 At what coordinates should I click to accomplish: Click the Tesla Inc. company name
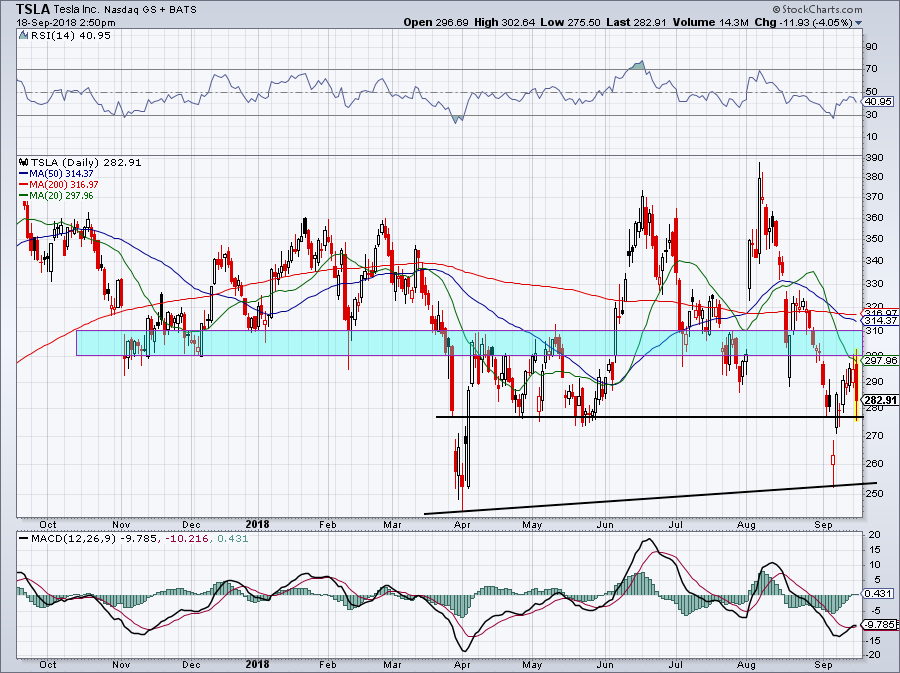click(77, 10)
